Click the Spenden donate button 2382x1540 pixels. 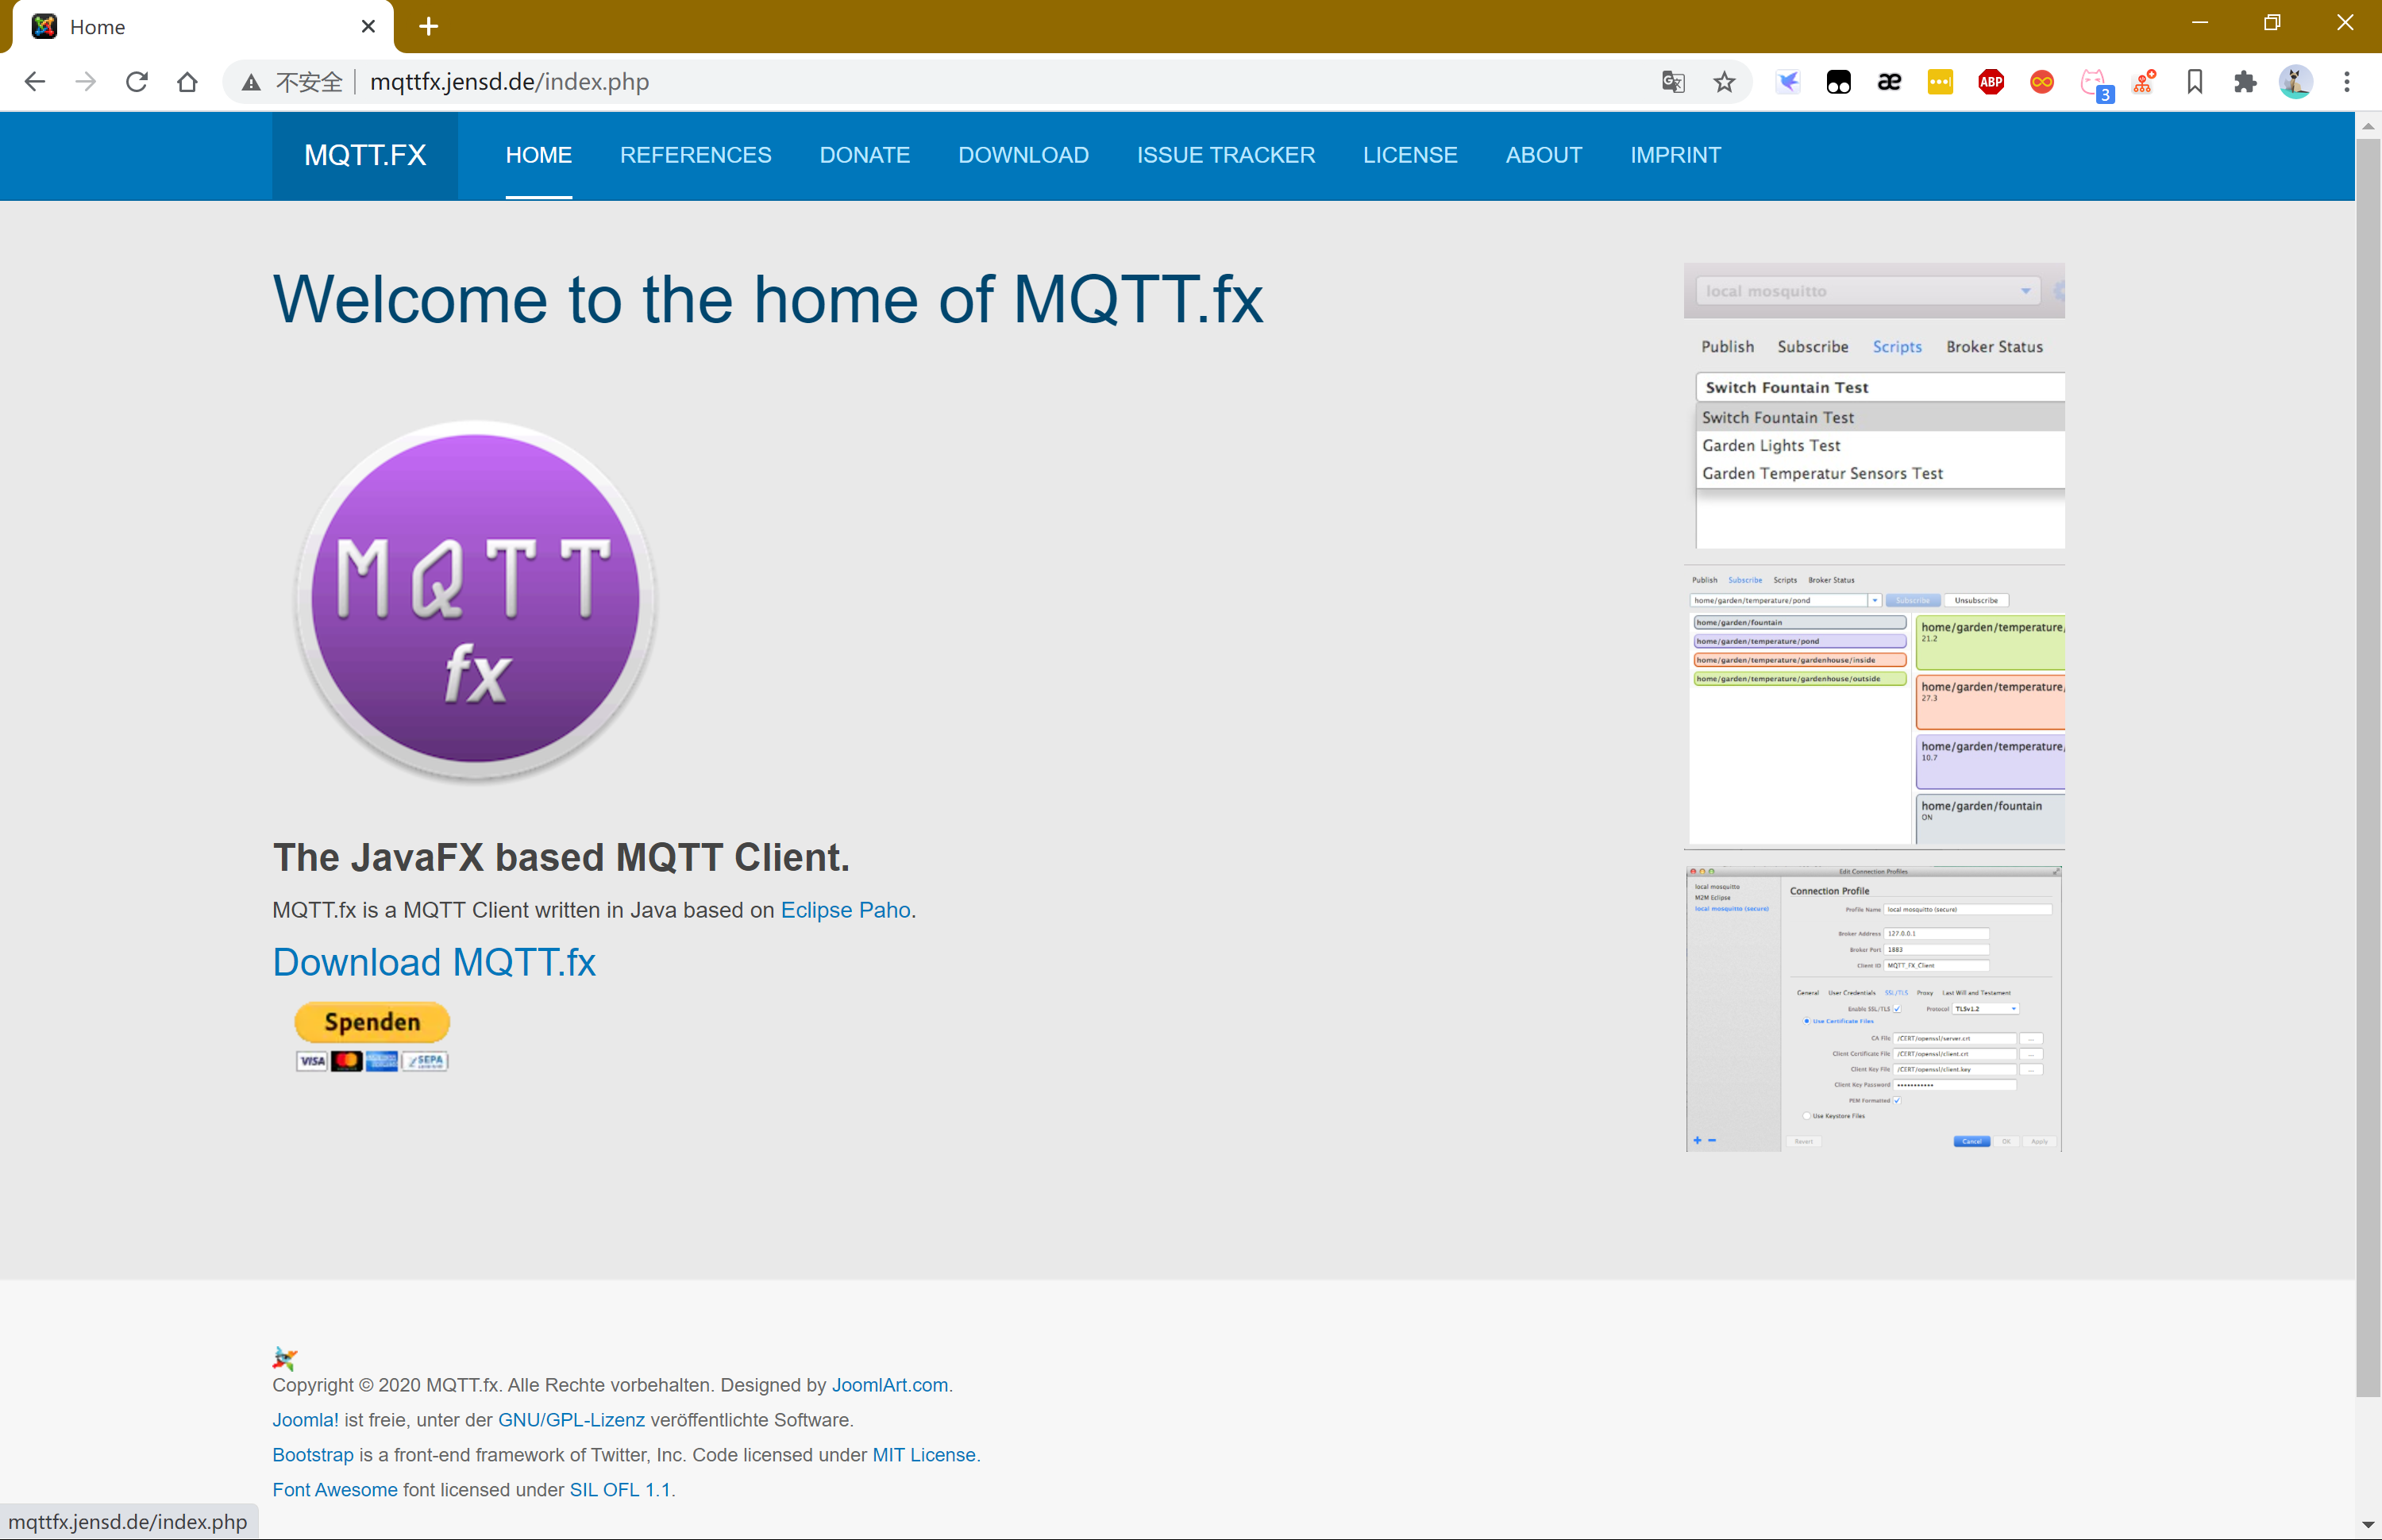372,1022
